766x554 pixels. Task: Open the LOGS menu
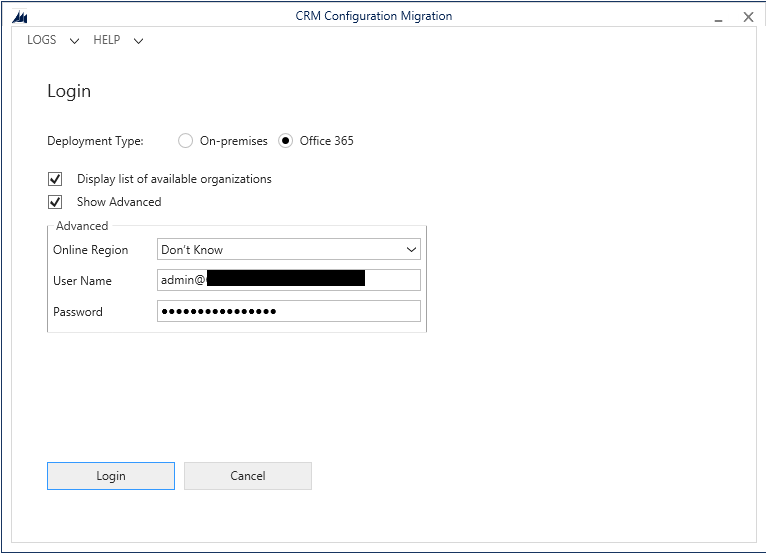click(42, 40)
